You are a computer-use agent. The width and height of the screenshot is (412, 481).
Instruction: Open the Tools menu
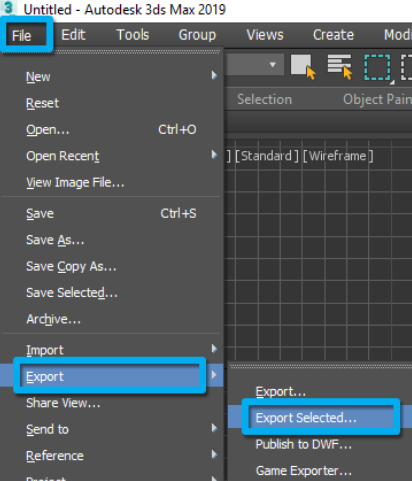click(x=132, y=35)
